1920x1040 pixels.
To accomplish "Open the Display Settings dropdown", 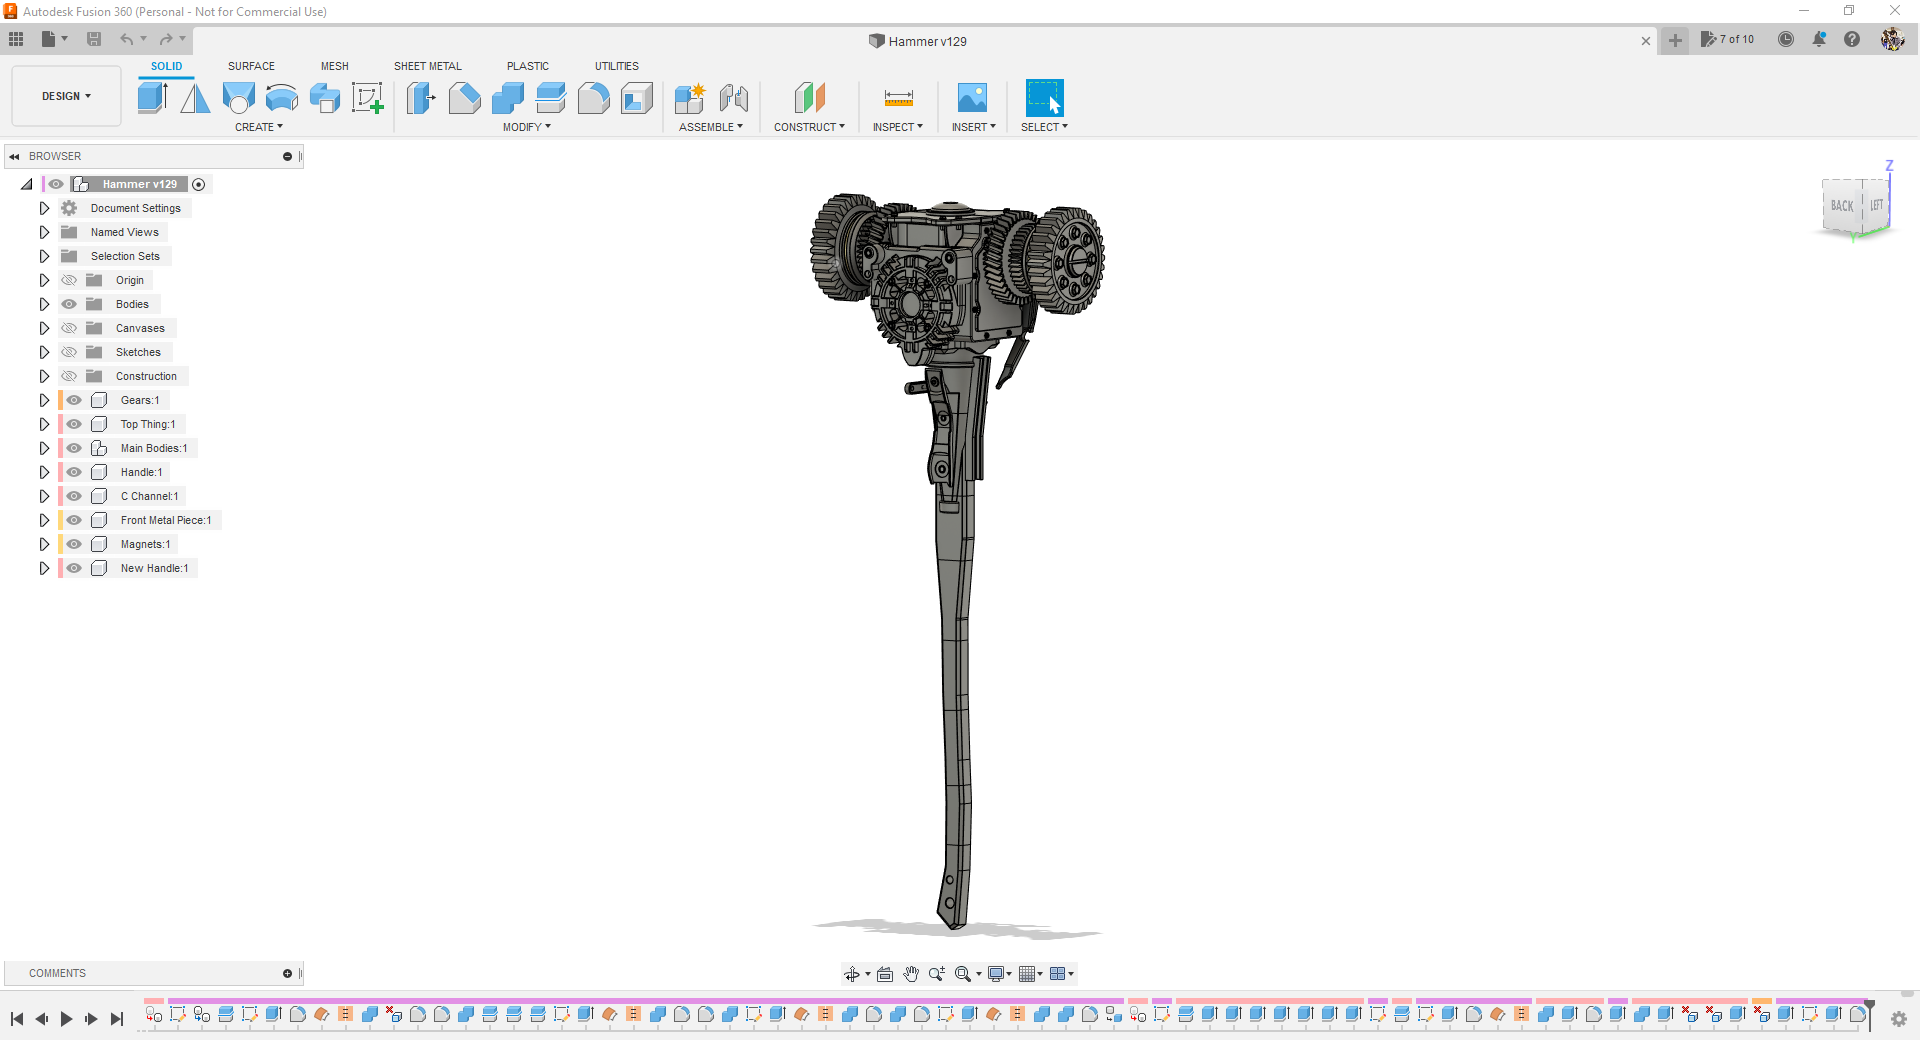I will [x=999, y=973].
